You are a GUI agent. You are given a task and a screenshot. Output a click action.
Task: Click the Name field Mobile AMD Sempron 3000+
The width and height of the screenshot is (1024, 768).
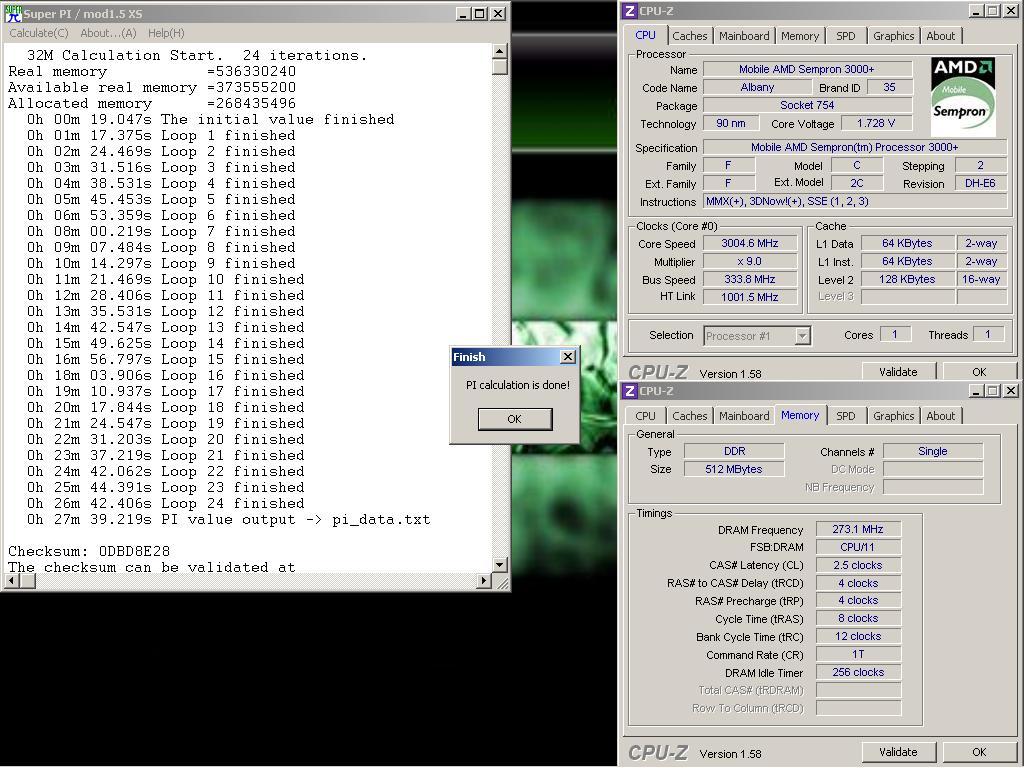807,69
